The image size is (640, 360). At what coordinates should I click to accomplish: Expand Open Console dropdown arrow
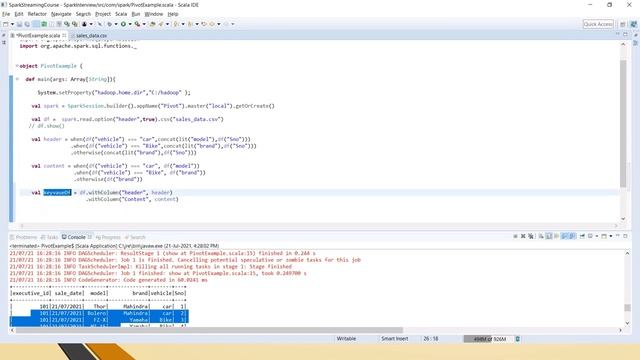pos(611,236)
